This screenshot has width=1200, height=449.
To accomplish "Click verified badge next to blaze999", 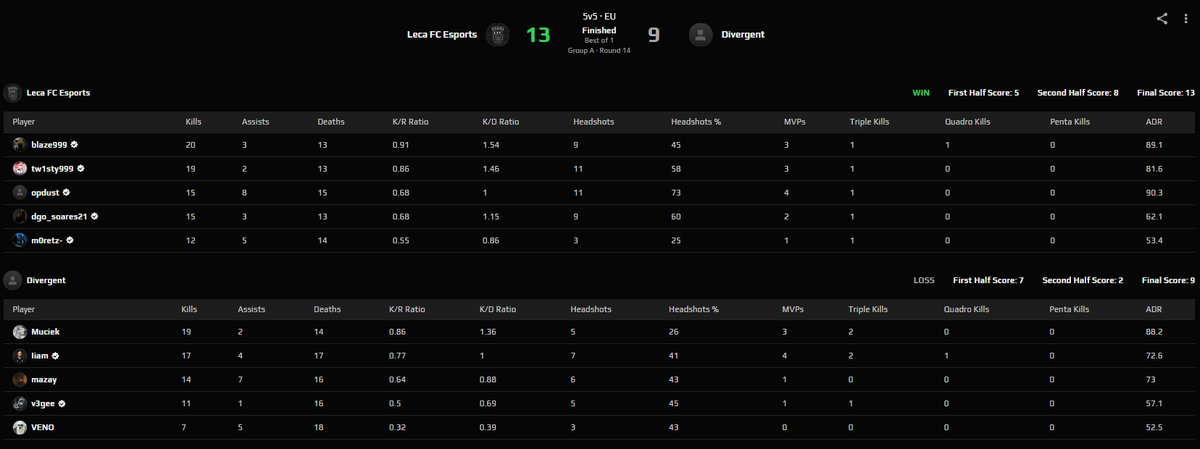I will tap(75, 144).
